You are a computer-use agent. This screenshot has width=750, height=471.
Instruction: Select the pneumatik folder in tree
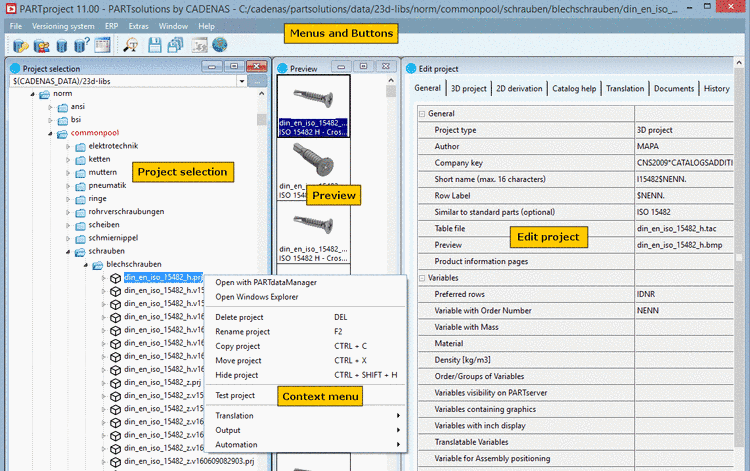coord(107,186)
